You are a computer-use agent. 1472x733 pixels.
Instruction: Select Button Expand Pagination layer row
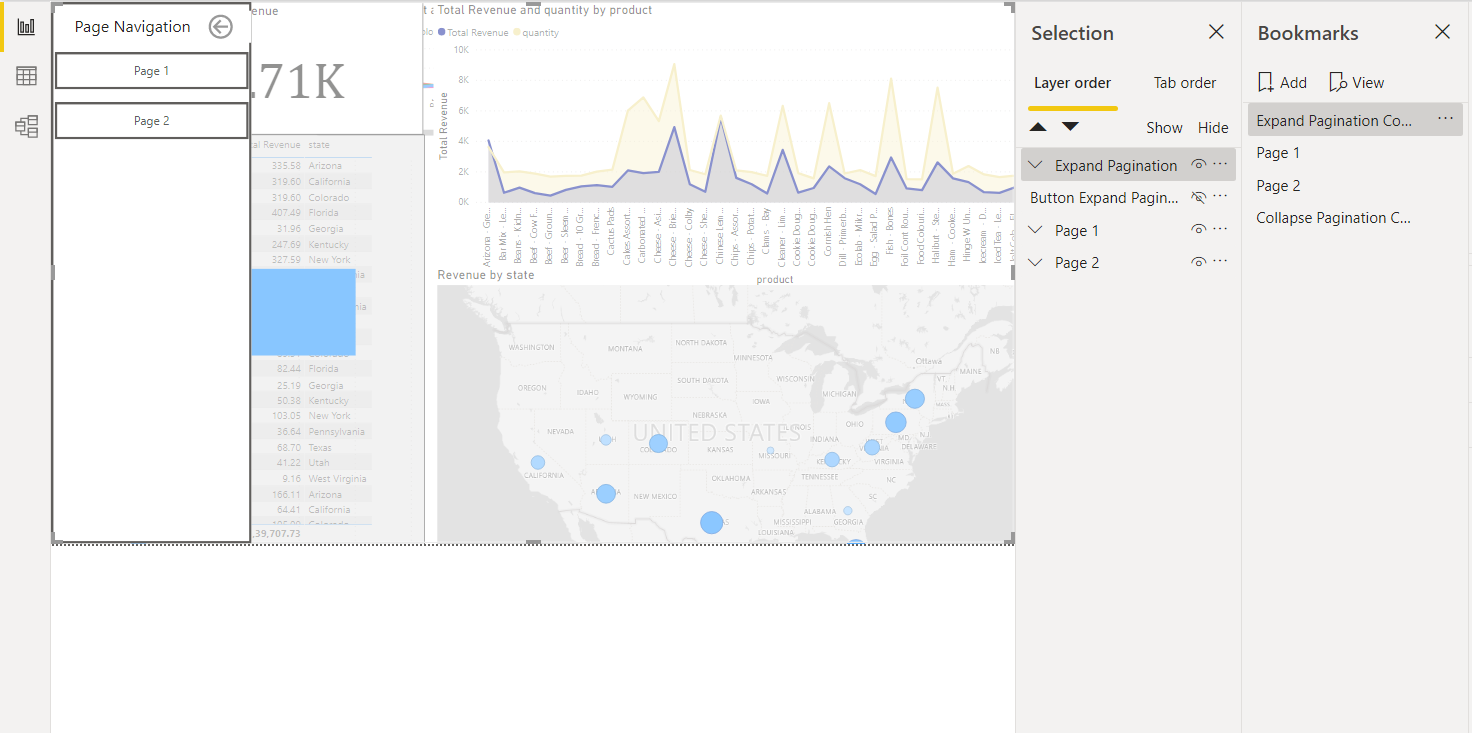(x=1128, y=197)
